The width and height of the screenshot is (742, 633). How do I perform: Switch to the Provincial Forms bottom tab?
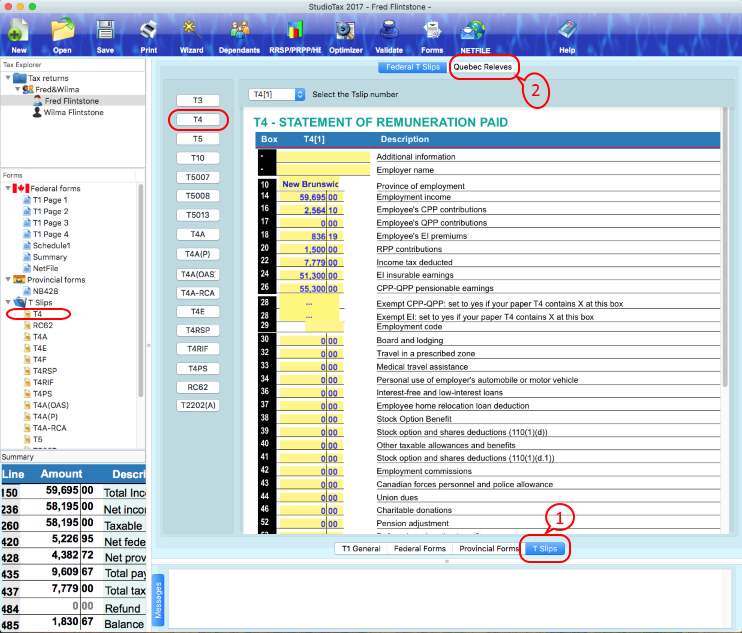(488, 548)
